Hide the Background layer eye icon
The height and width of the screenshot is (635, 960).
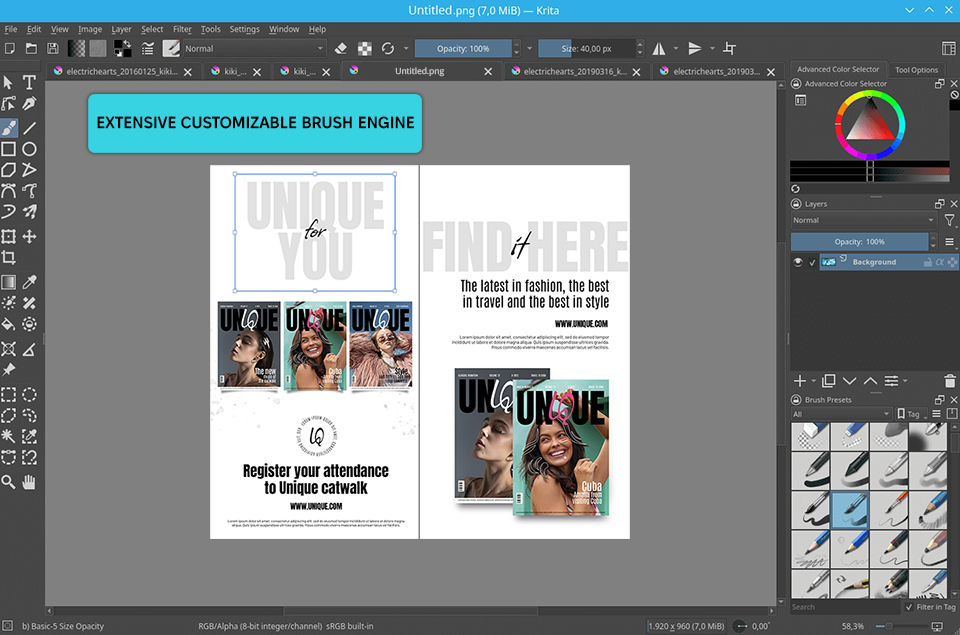point(798,262)
